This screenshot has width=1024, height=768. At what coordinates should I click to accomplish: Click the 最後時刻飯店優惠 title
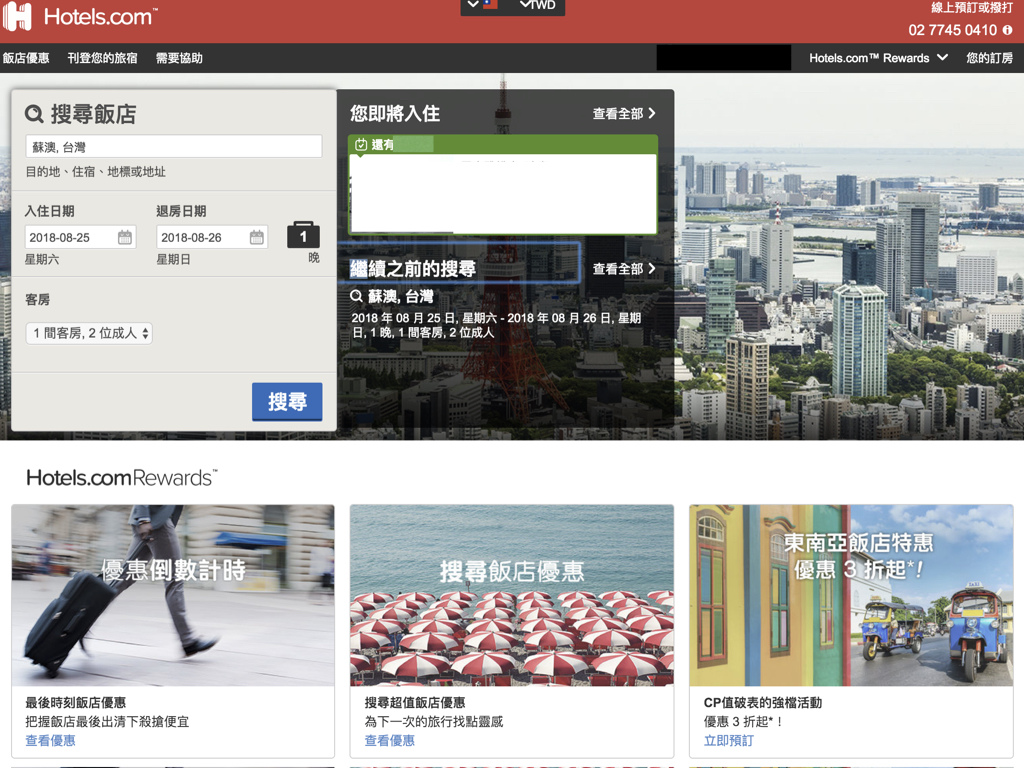pyautogui.click(x=75, y=703)
